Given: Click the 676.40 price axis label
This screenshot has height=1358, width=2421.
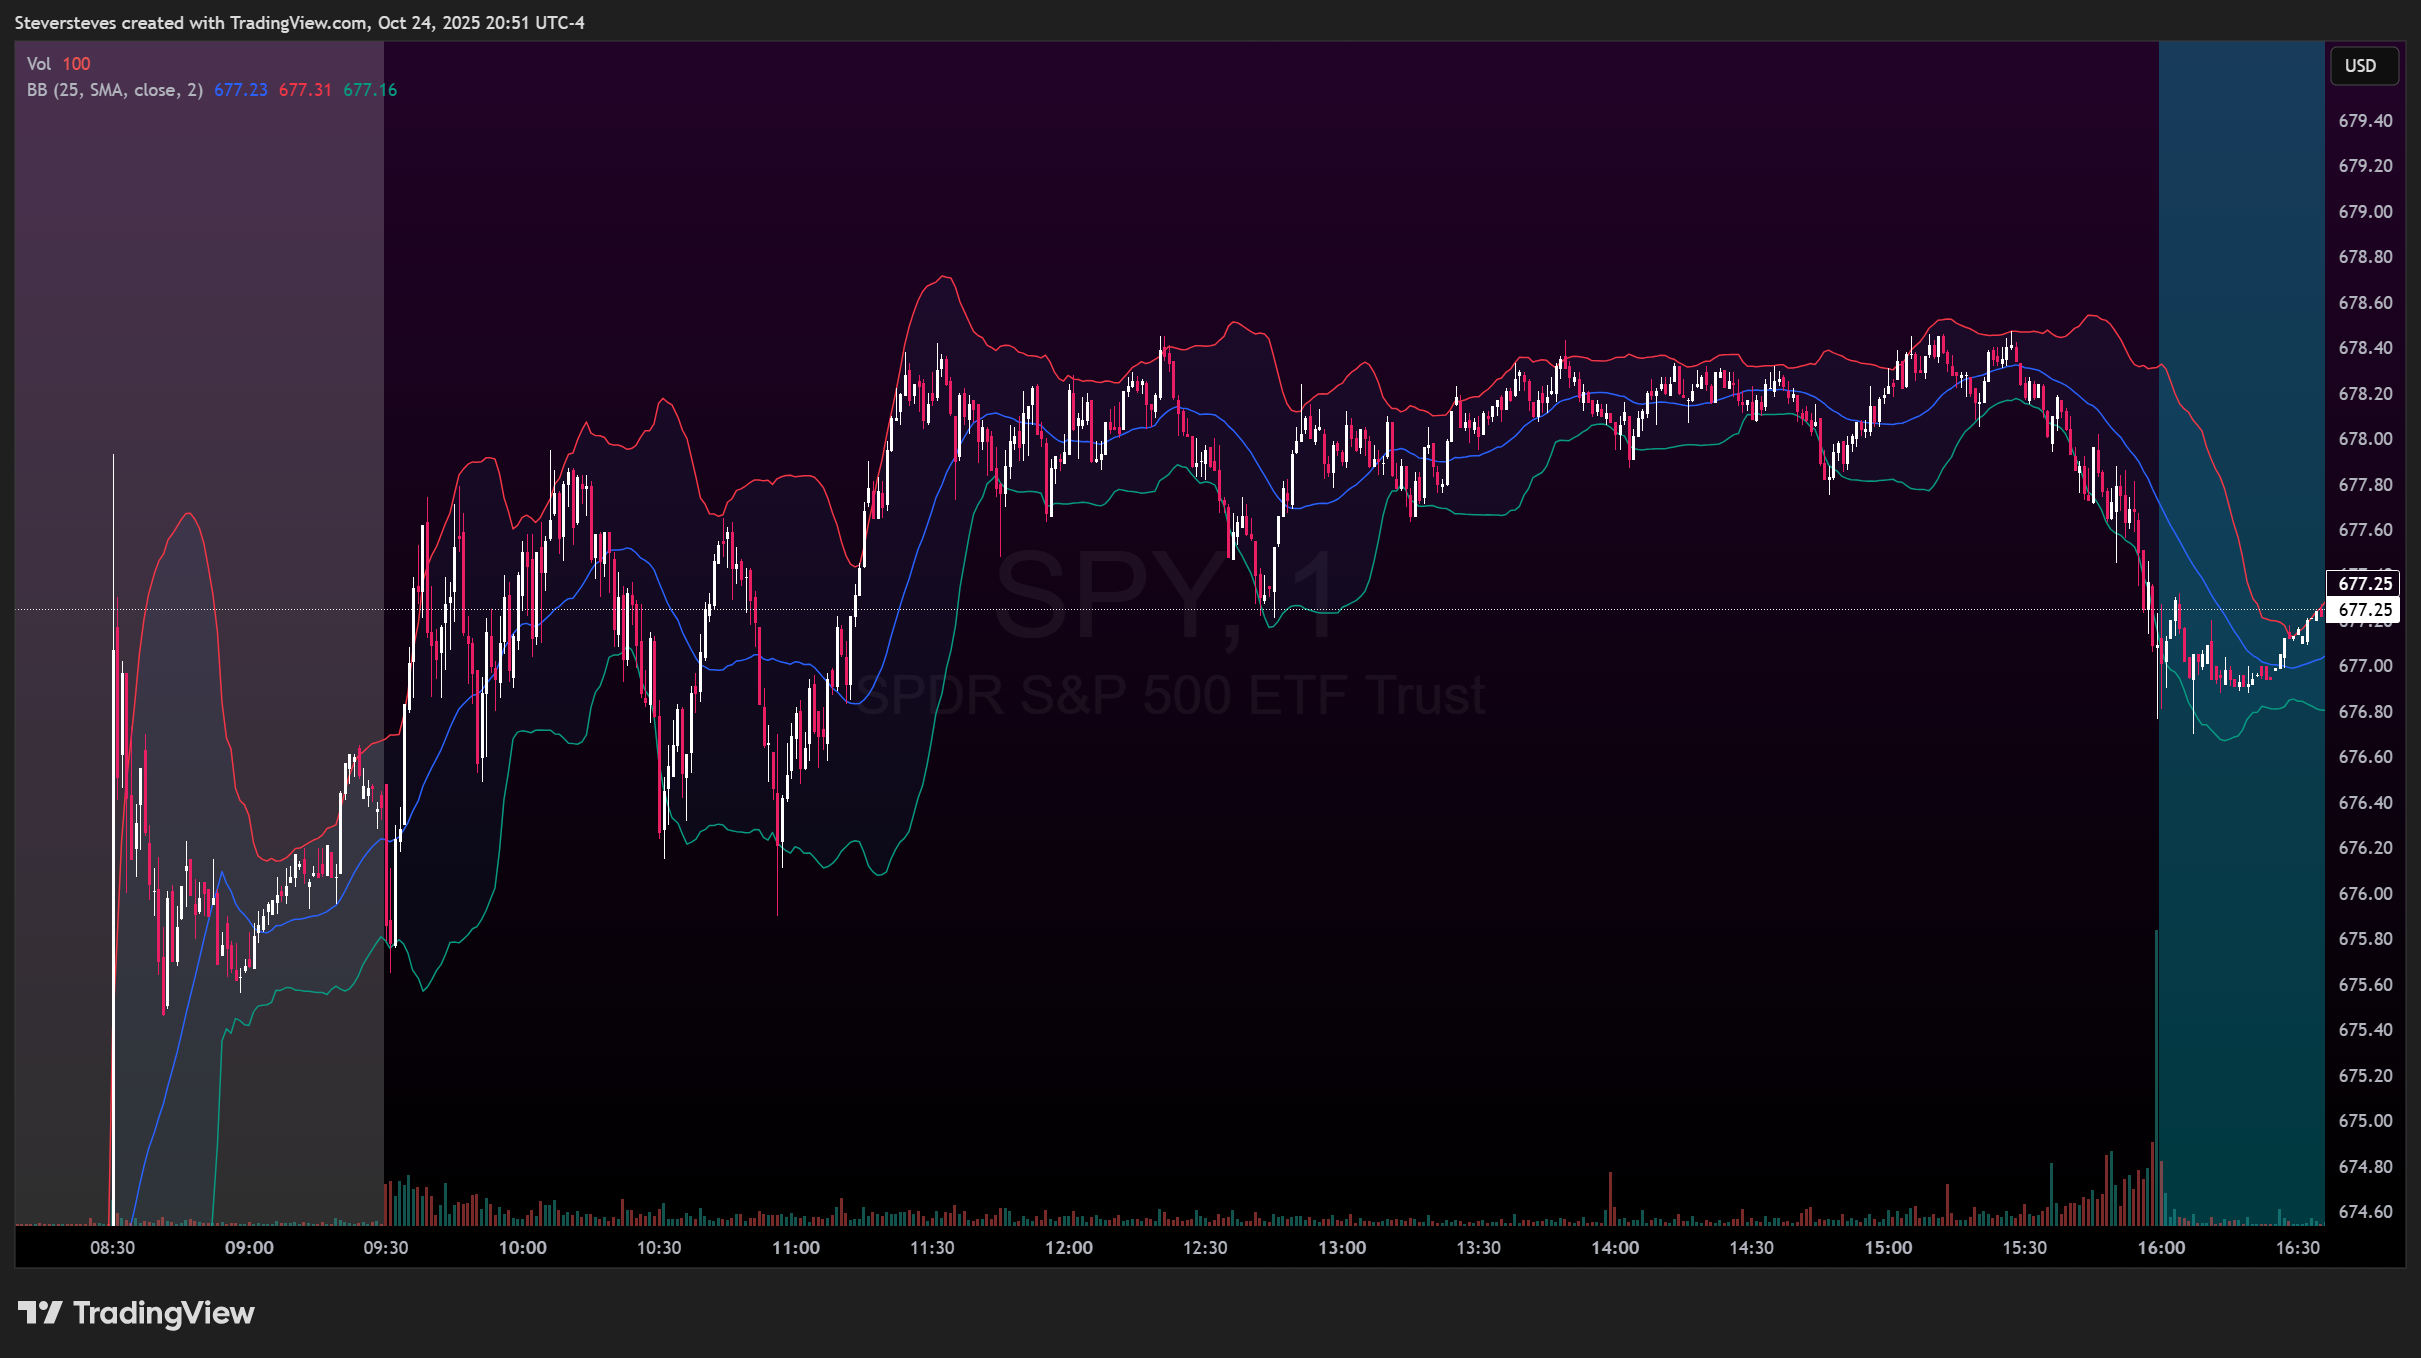Looking at the screenshot, I should click(2365, 803).
